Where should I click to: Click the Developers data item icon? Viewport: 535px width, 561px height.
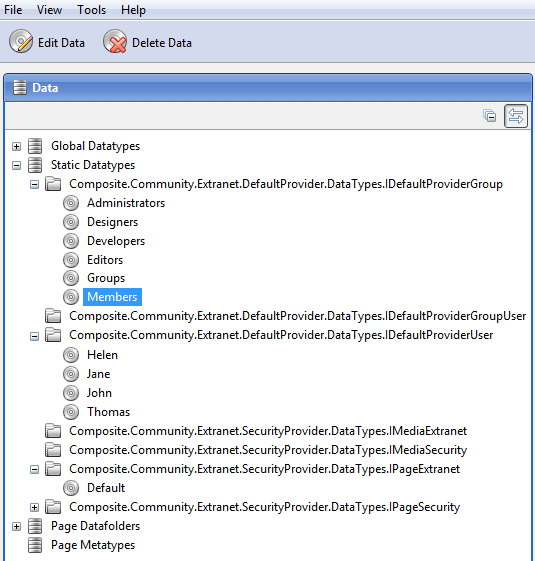point(71,241)
